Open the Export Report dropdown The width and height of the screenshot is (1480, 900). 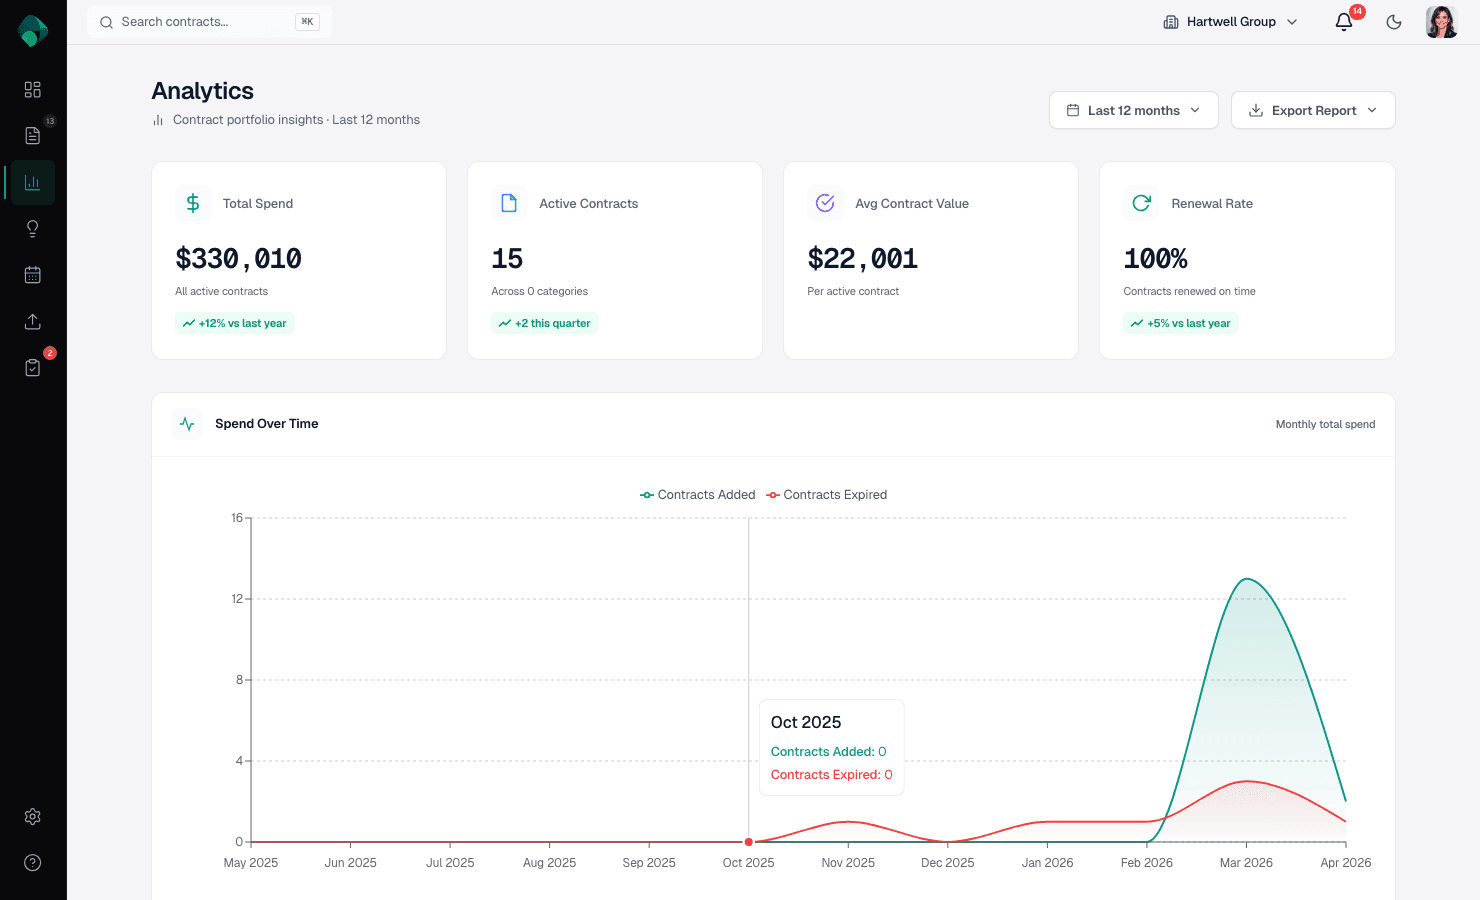point(1313,110)
